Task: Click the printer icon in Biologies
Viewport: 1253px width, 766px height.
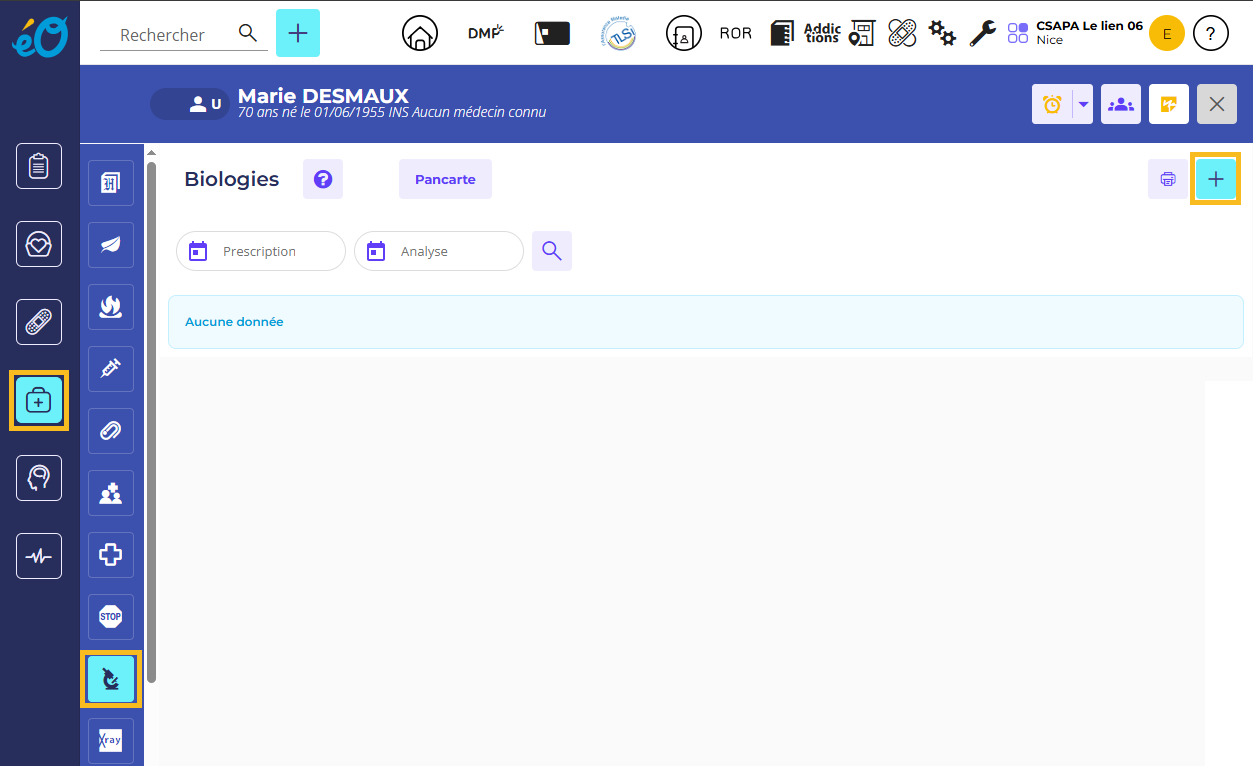Action: [1167, 179]
